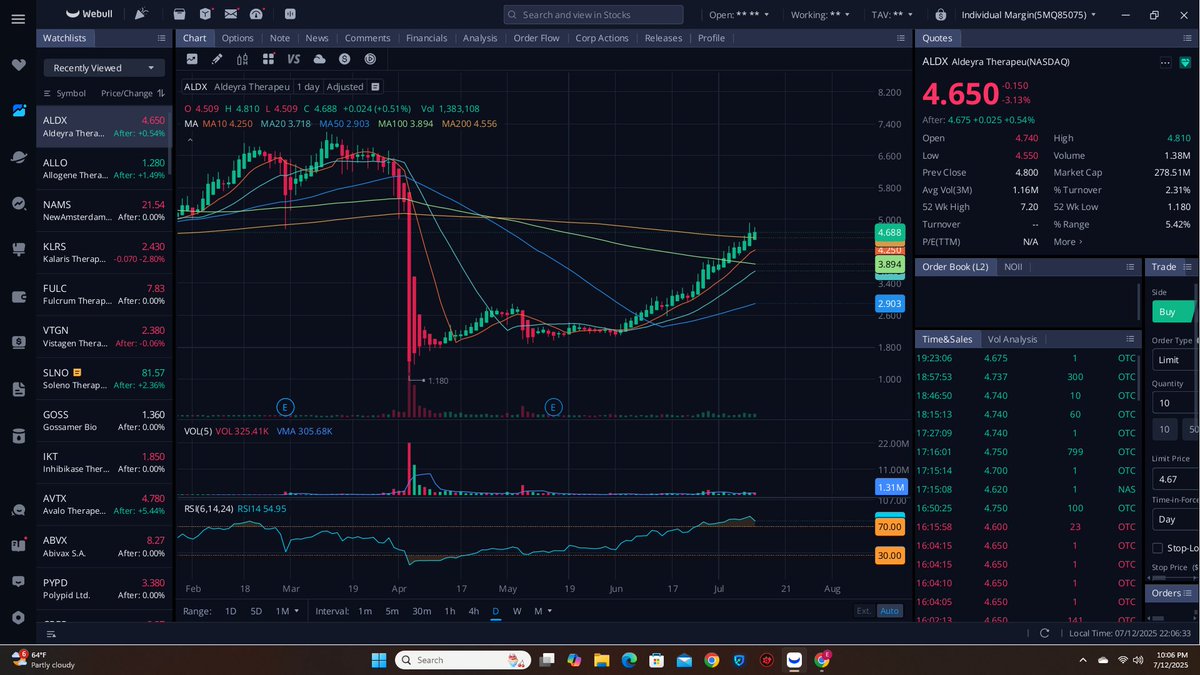Viewport: 1200px width, 675px height.
Task: Open the settings gear in left sidebar
Action: tap(18, 617)
